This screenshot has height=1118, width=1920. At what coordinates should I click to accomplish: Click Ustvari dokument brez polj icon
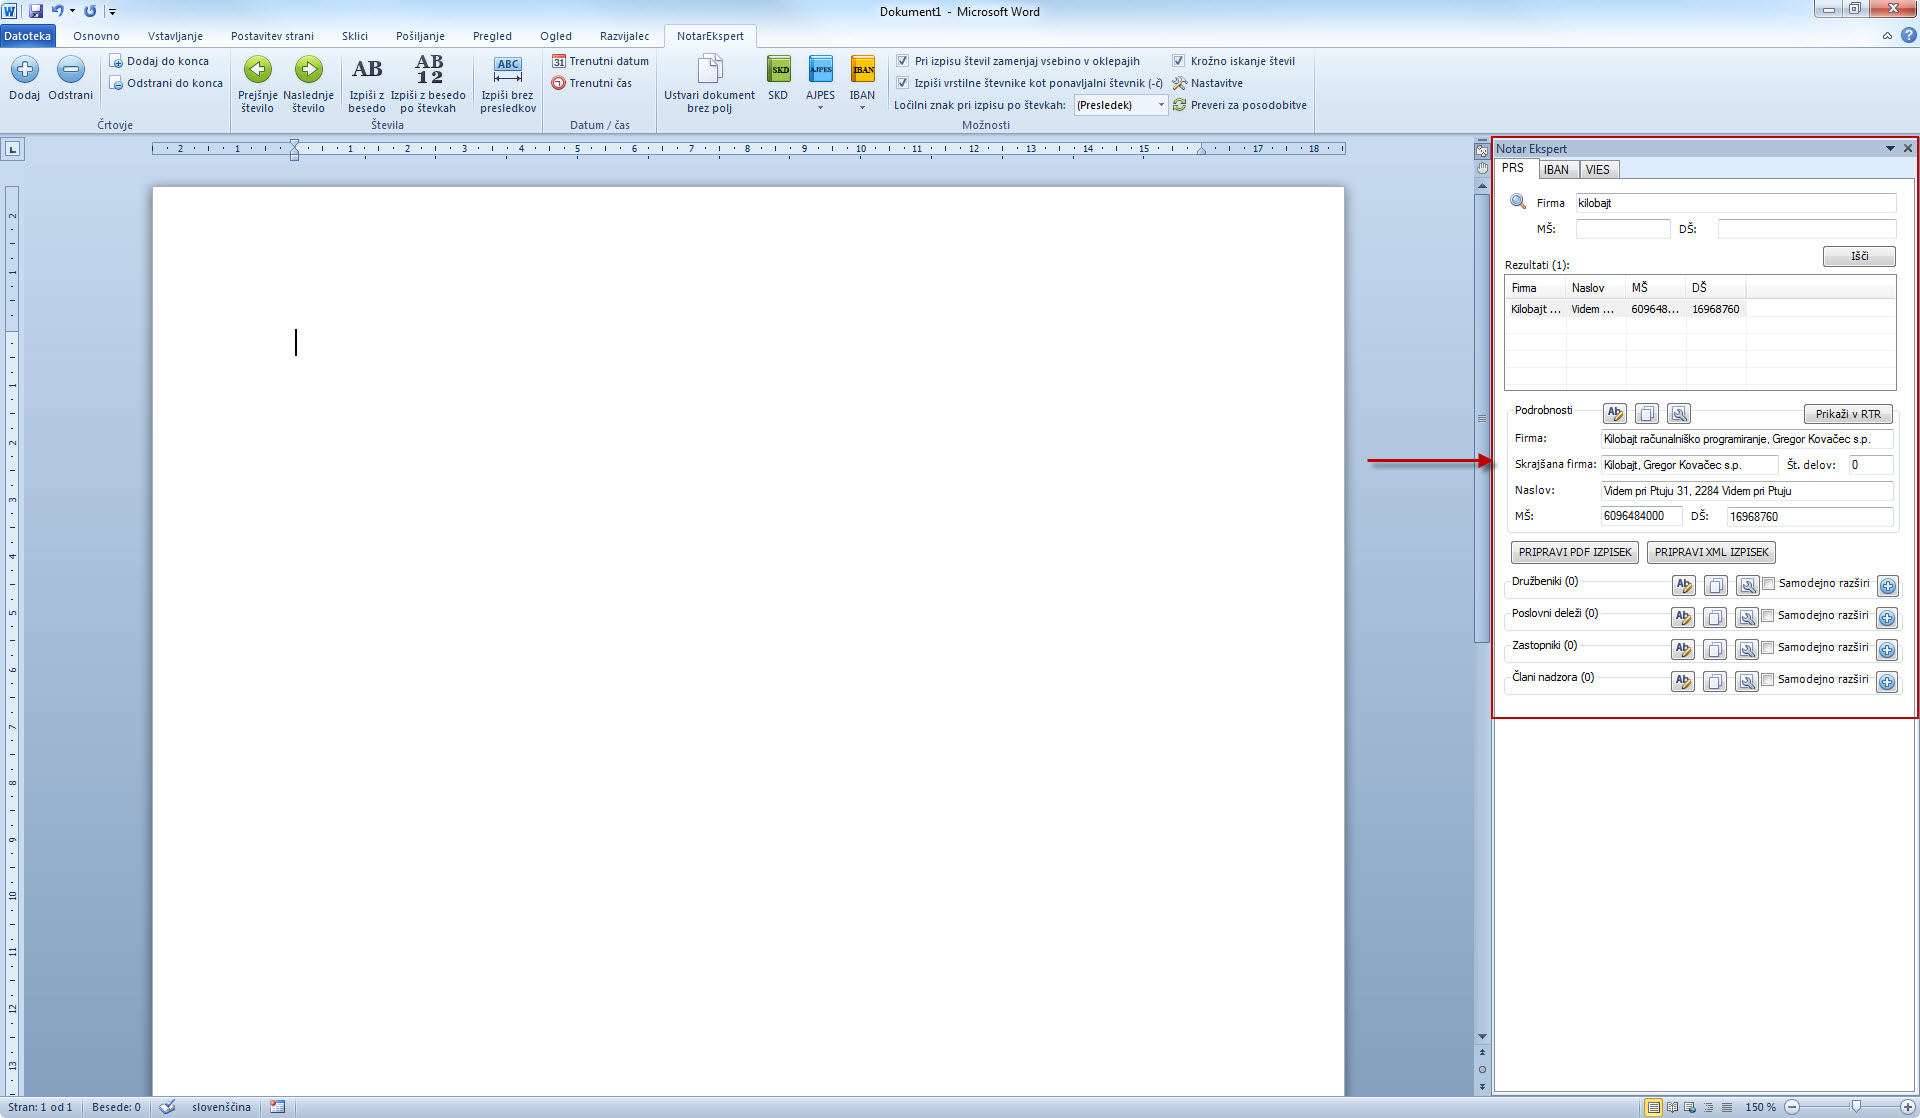coord(709,69)
